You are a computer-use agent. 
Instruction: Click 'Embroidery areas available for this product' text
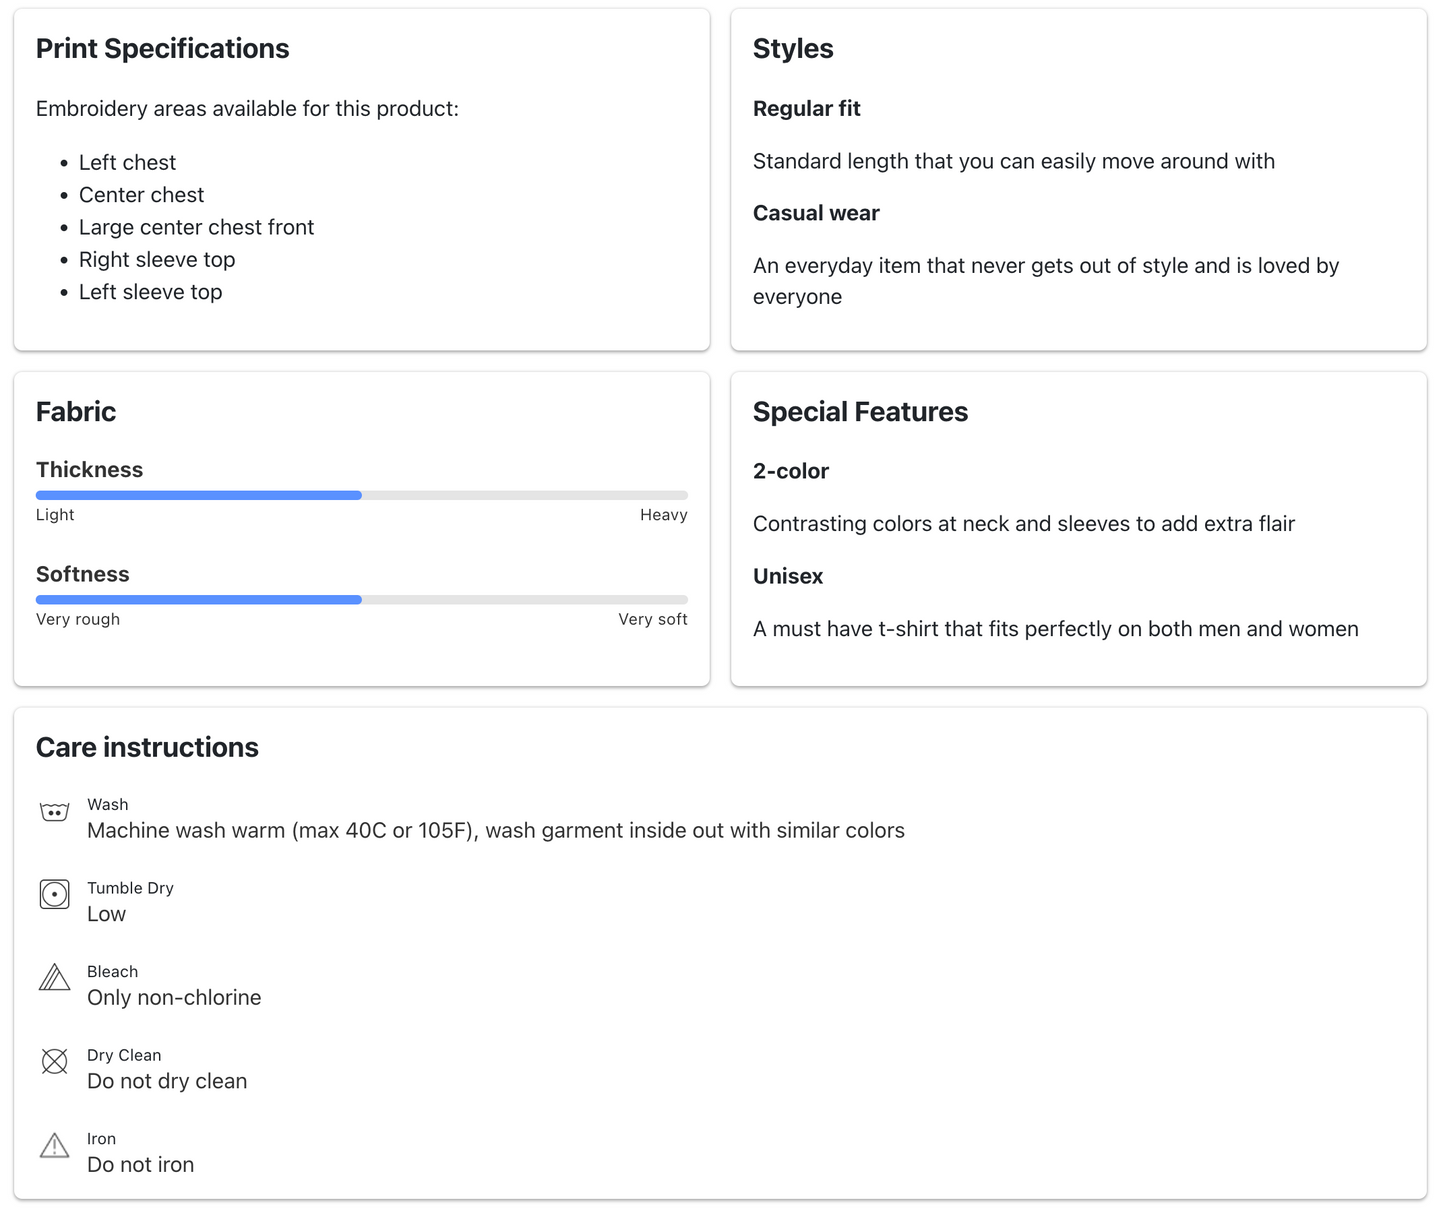pos(247,109)
